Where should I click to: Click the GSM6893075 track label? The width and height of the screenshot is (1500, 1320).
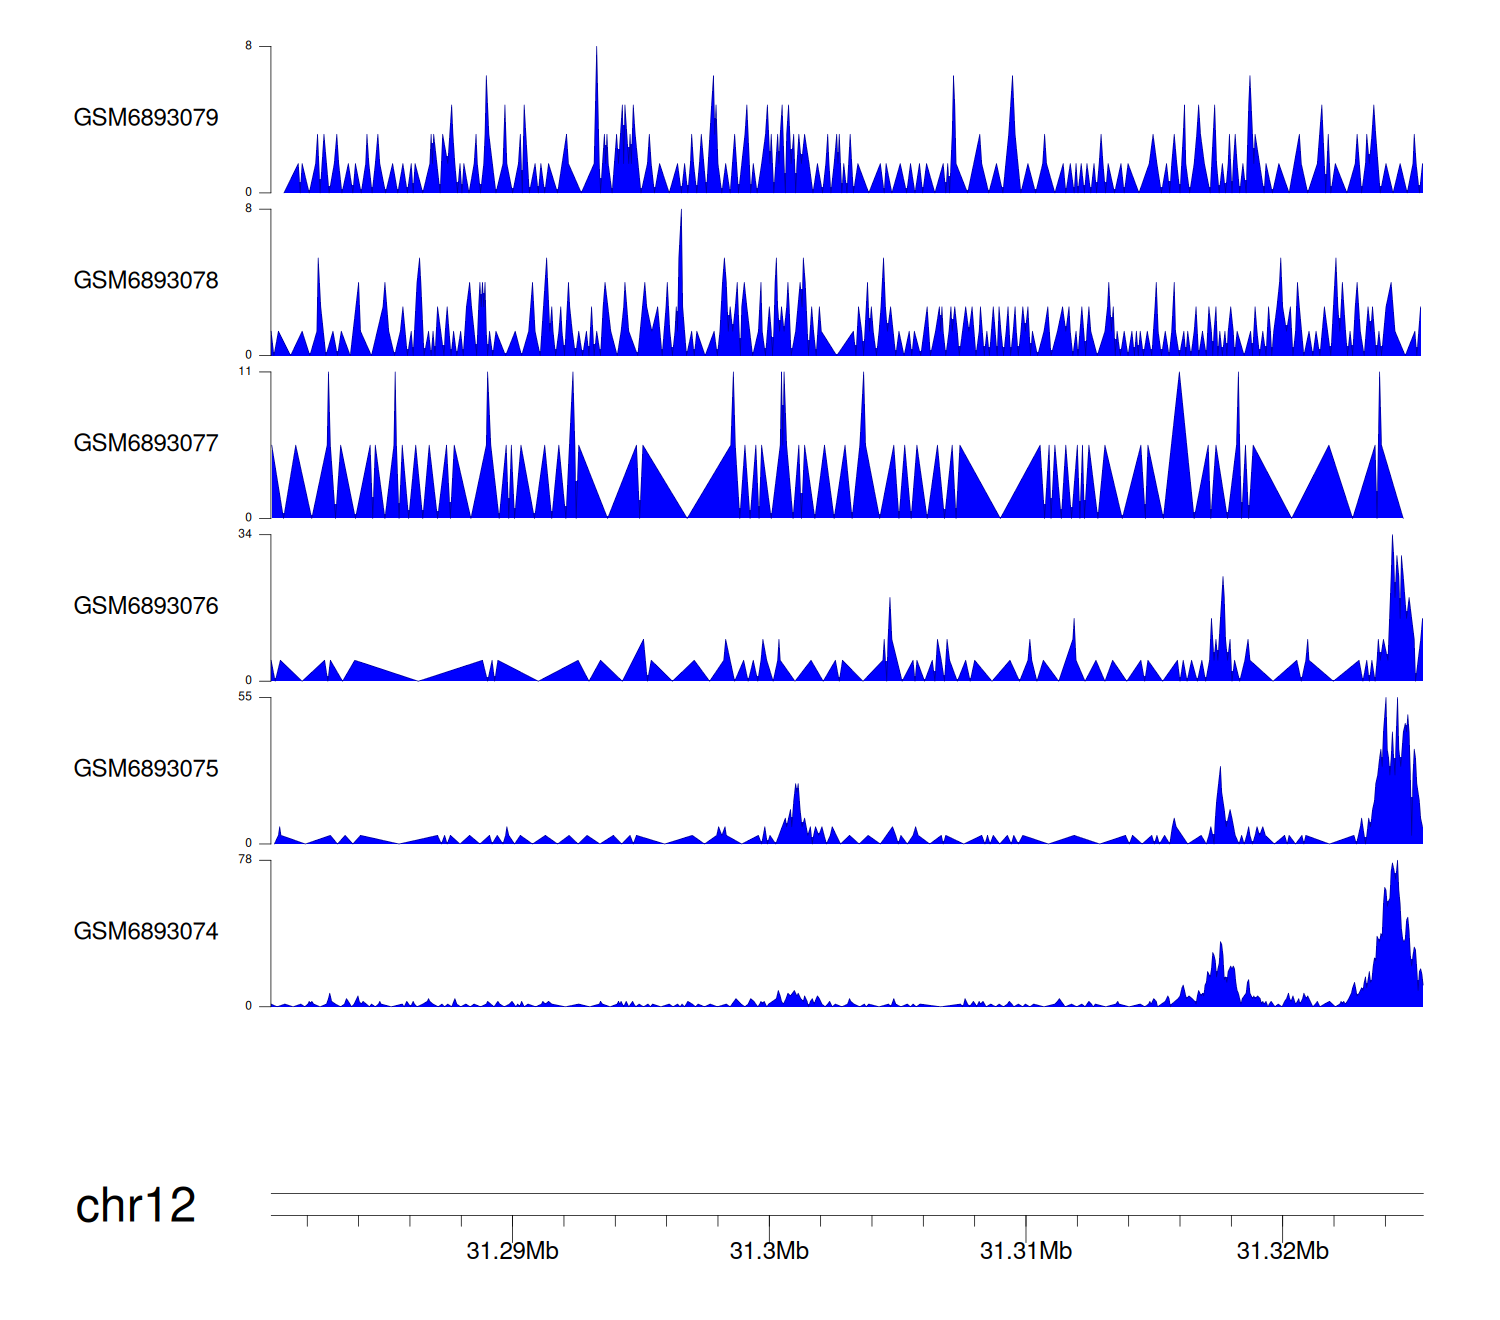tap(146, 769)
